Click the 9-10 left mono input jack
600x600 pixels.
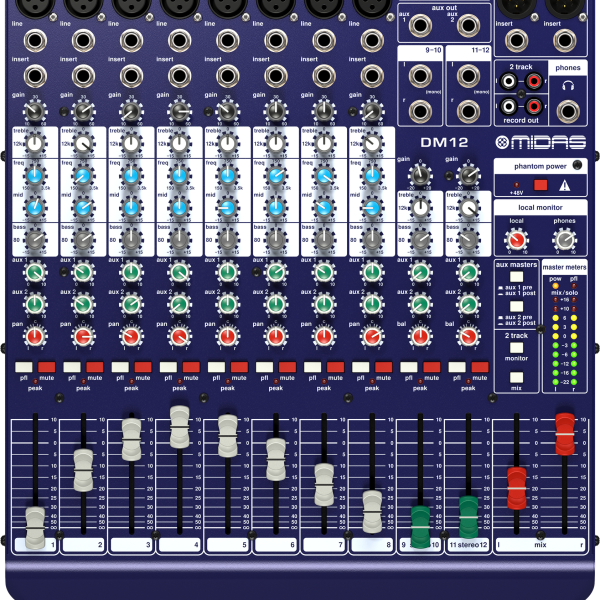click(x=420, y=76)
